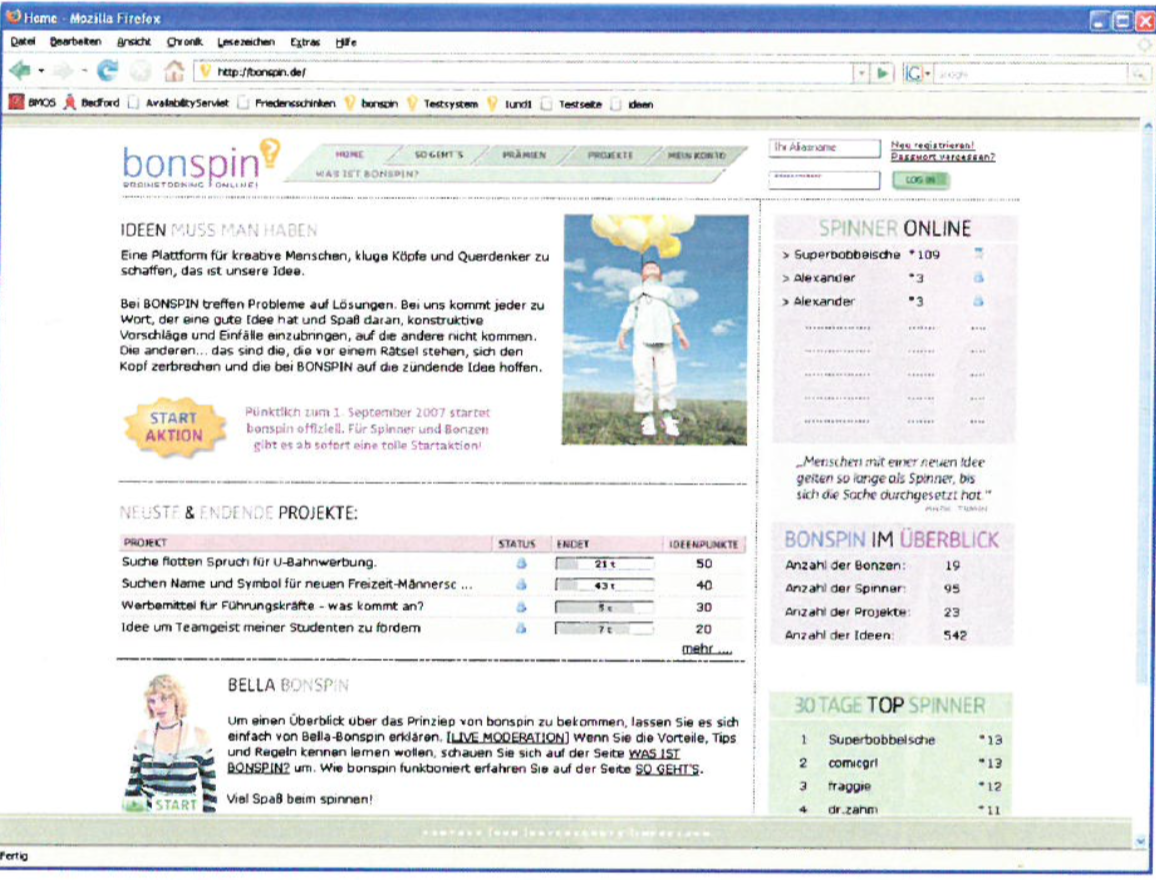Open the search engine selector dropdown
The width and height of the screenshot is (1156, 880).
(927, 73)
